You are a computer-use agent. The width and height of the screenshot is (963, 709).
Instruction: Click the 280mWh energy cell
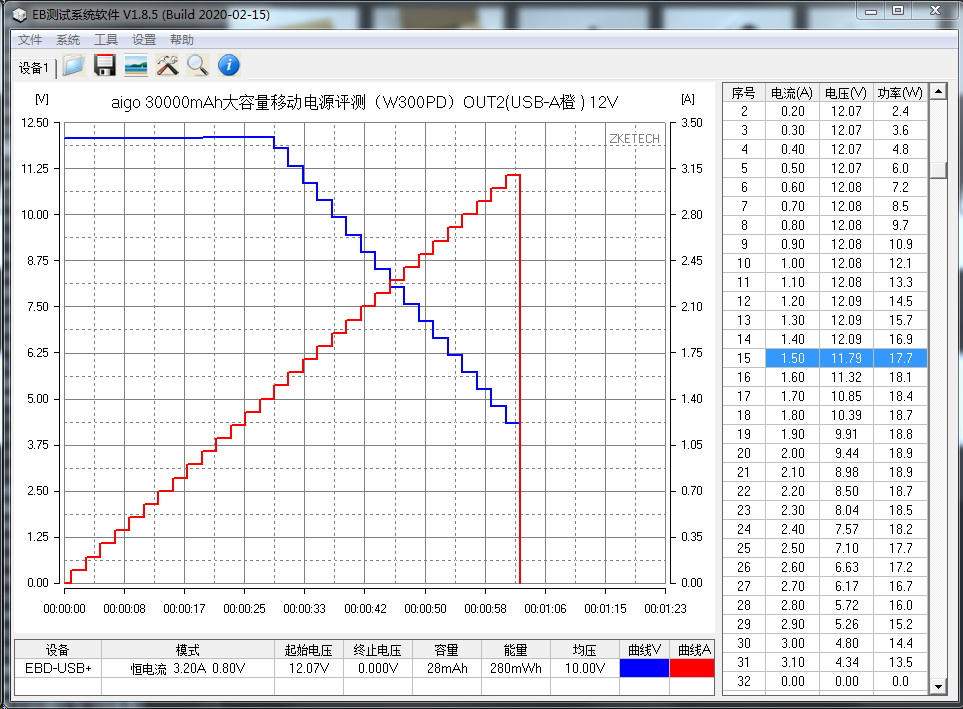(x=516, y=668)
